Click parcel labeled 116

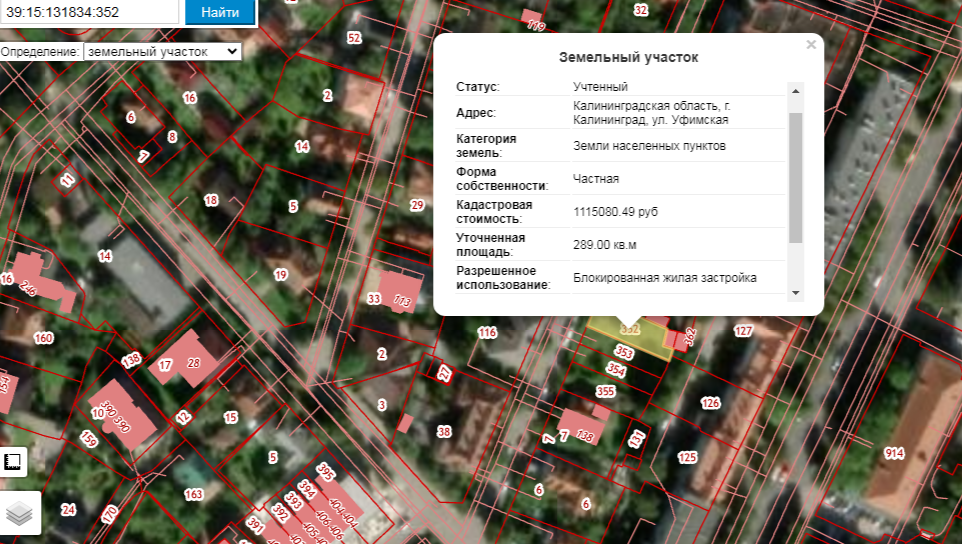click(x=487, y=332)
